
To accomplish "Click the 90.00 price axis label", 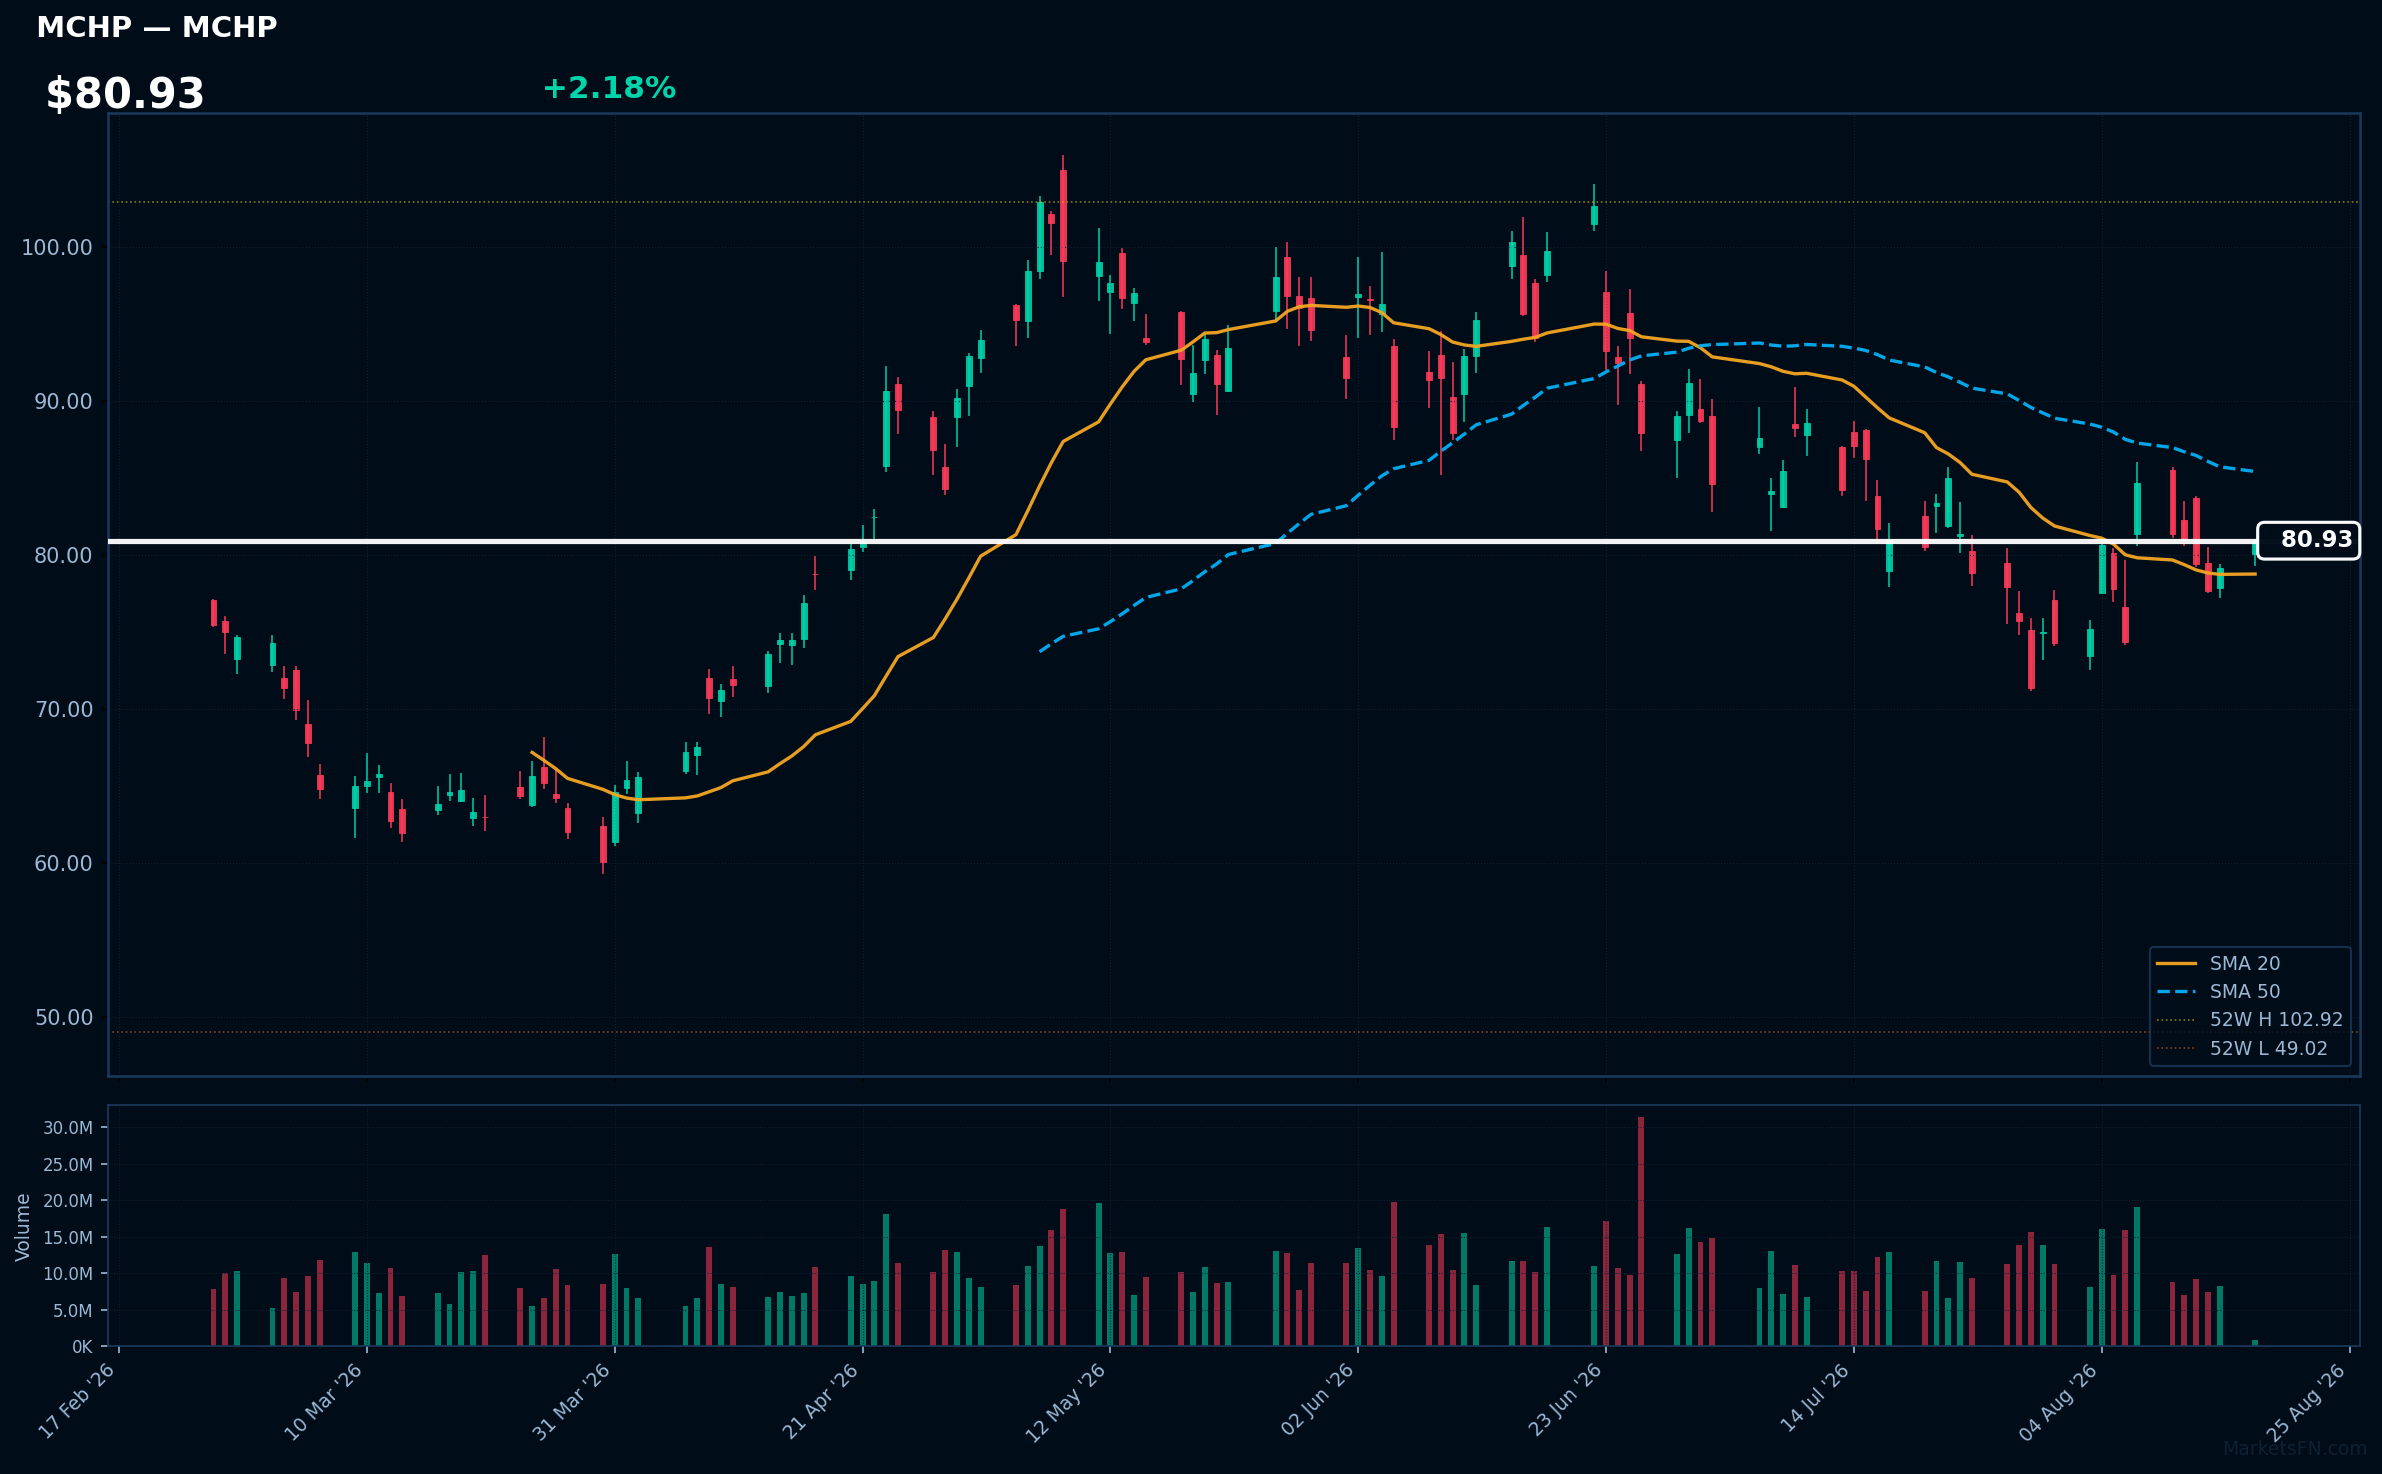I will (x=63, y=401).
